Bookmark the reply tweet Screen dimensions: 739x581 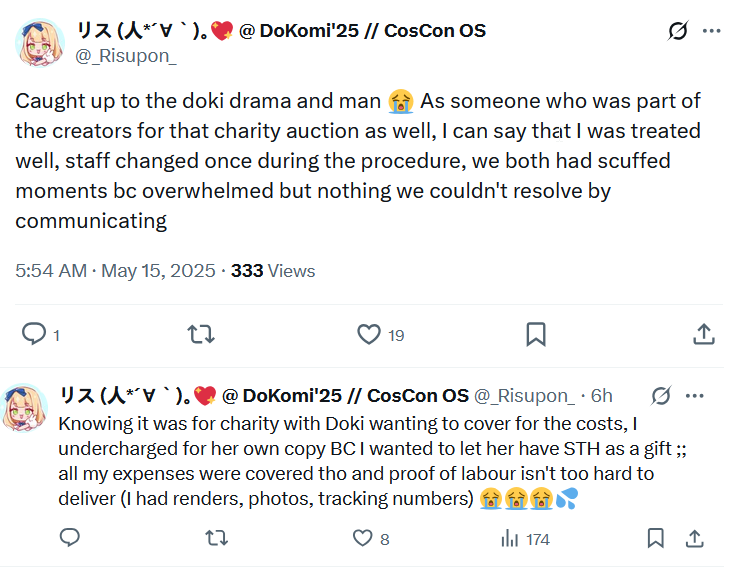click(656, 538)
